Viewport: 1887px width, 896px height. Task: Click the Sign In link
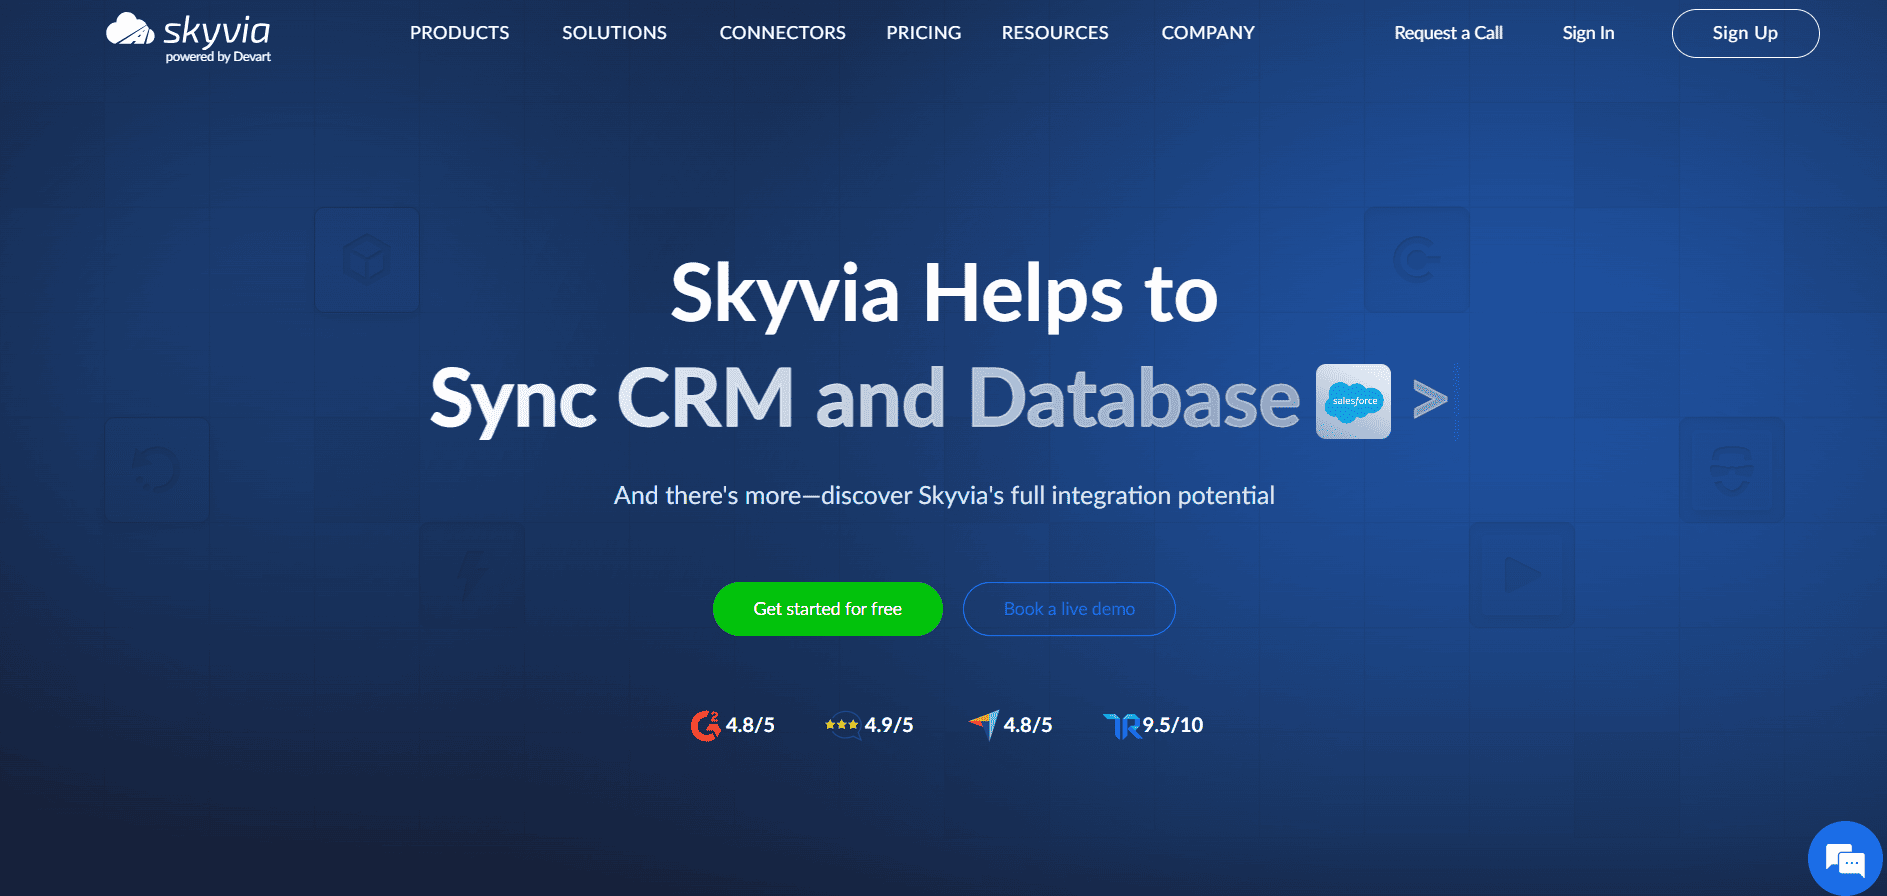click(1588, 33)
